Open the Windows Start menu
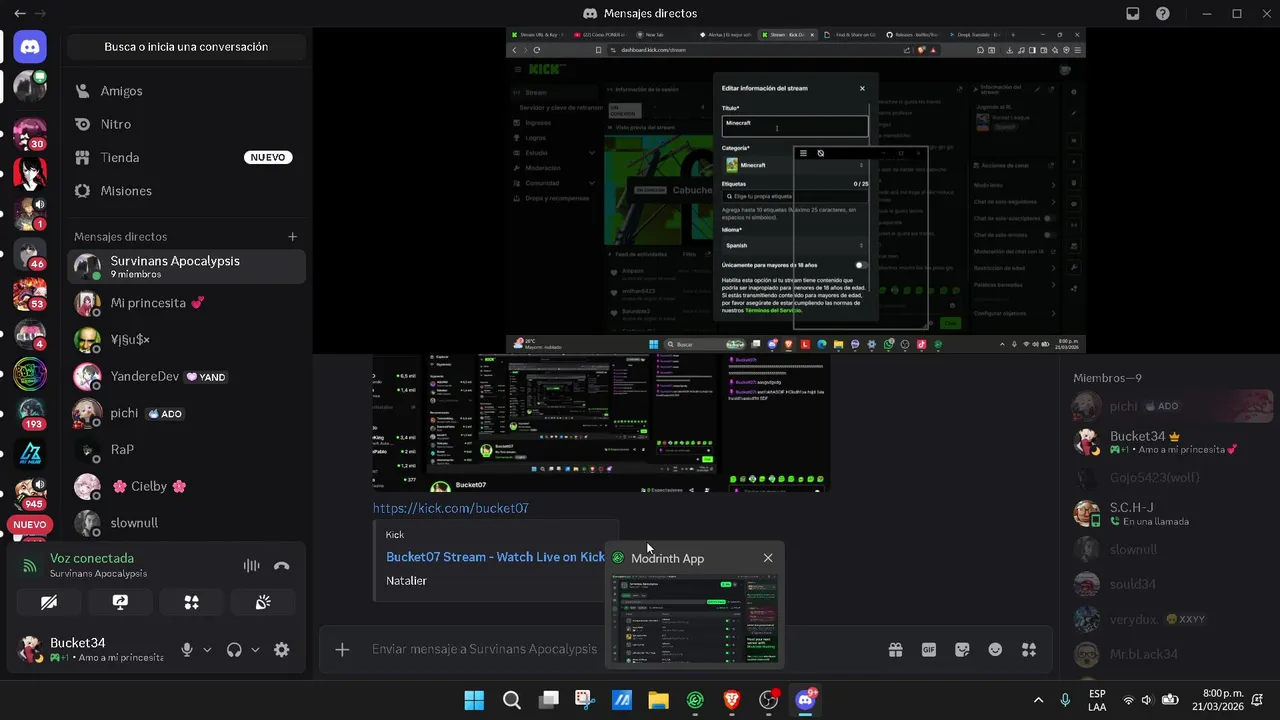This screenshot has width=1280, height=720. 474,700
